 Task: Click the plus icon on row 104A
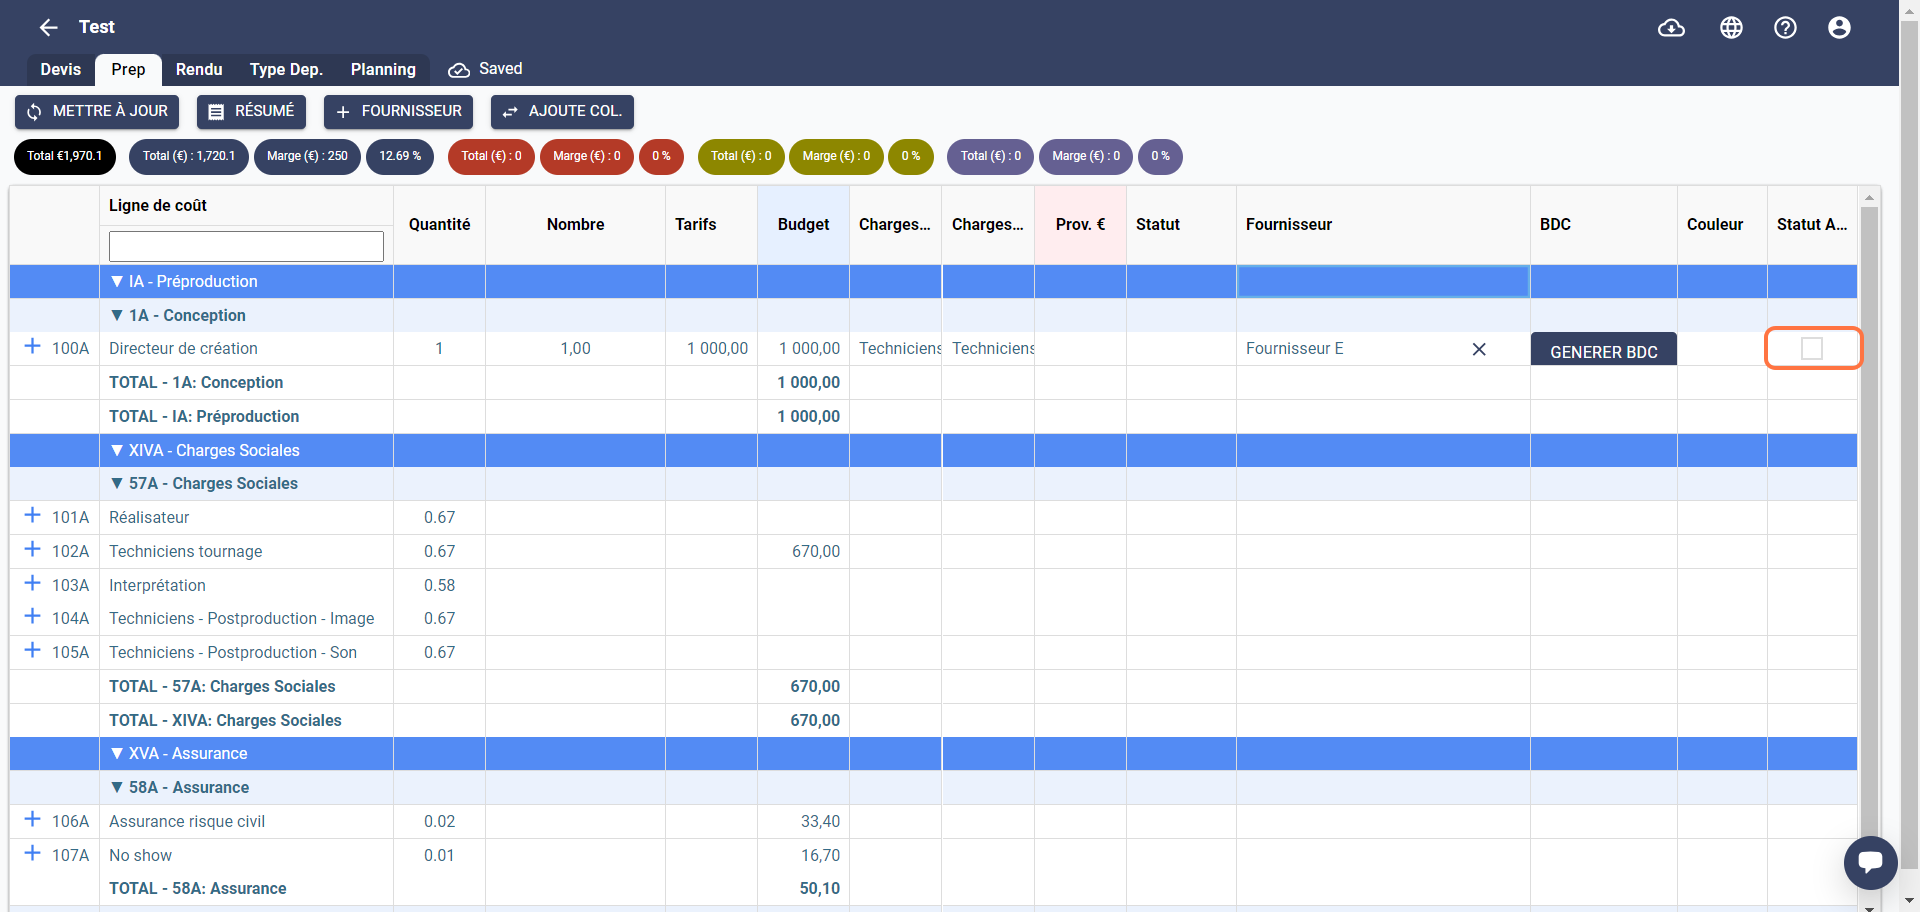tap(32, 616)
